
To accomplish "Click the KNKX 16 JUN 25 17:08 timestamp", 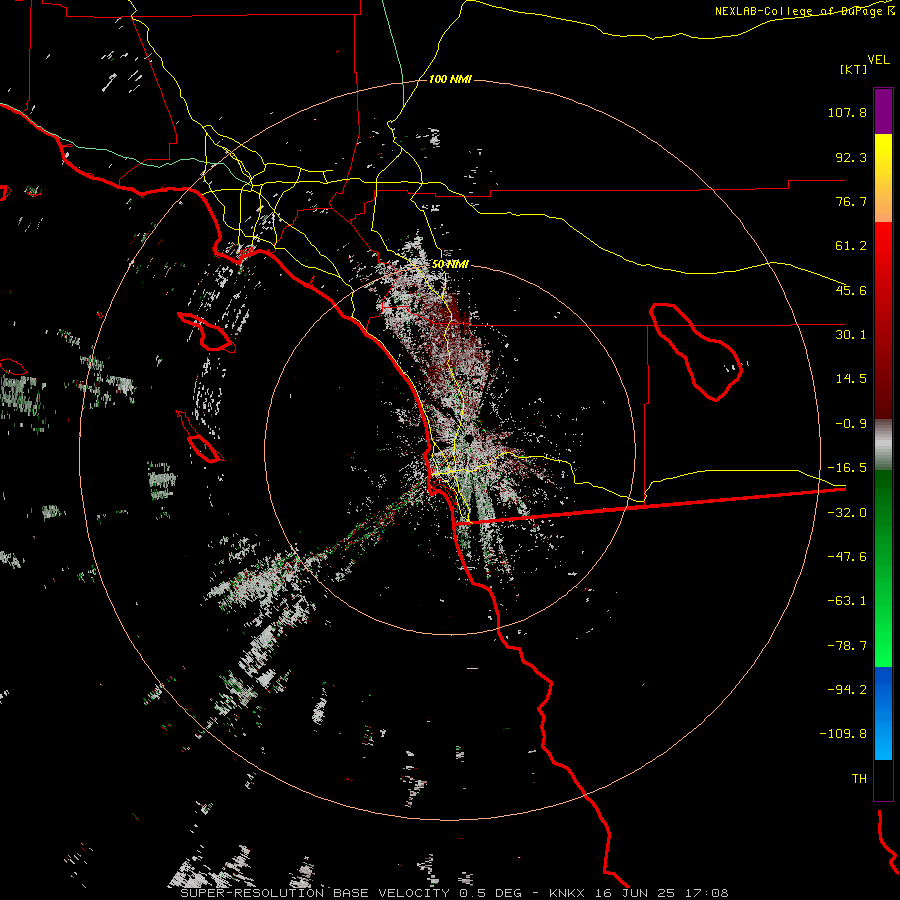I will click(x=639, y=893).
